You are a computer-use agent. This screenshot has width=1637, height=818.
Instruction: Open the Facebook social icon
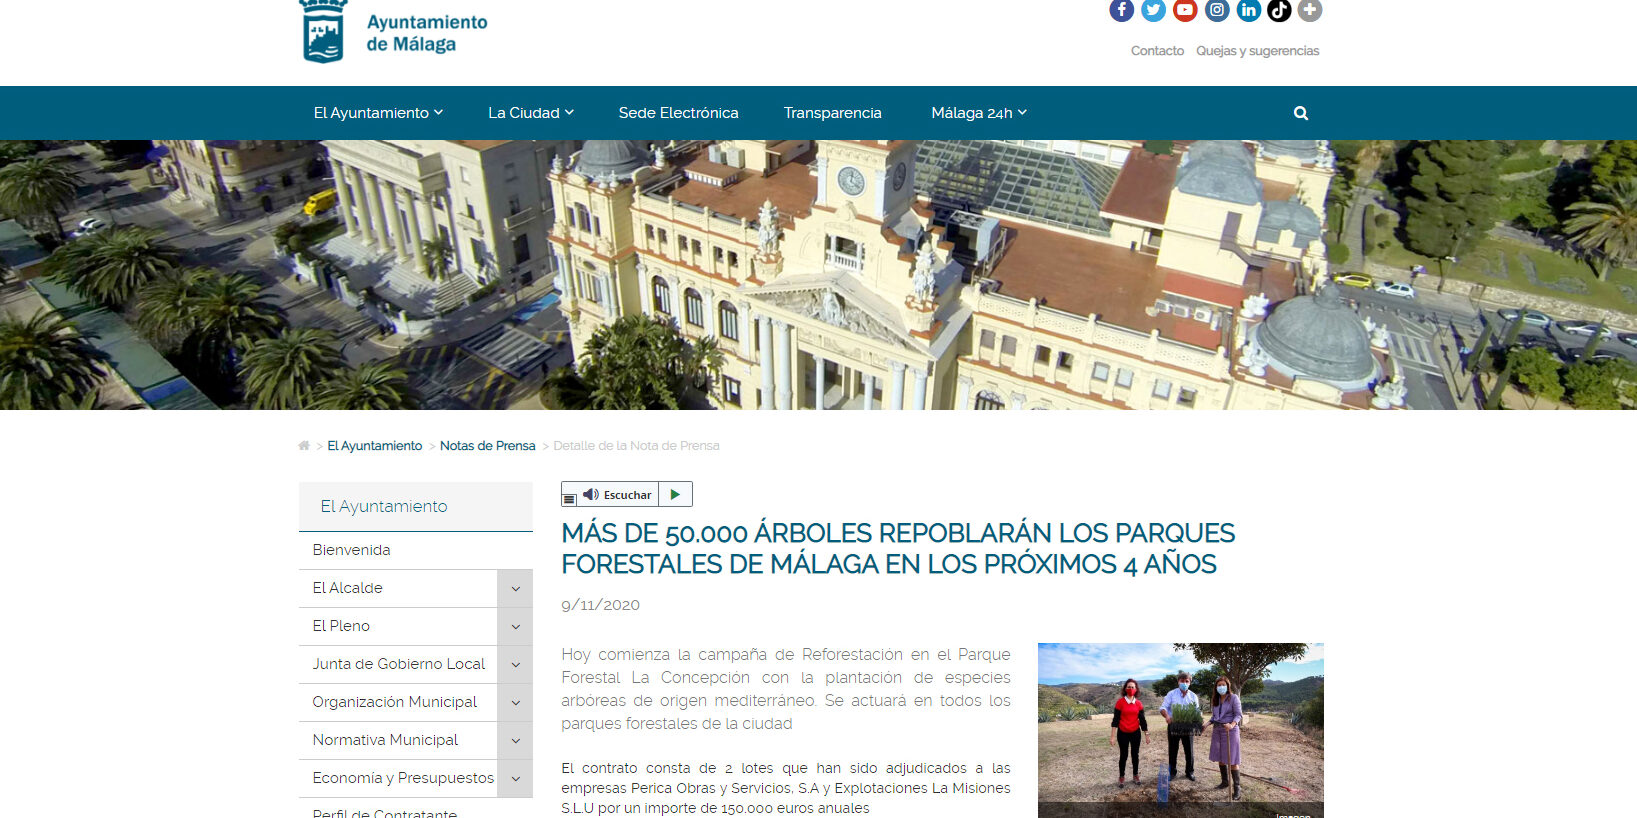(x=1122, y=10)
